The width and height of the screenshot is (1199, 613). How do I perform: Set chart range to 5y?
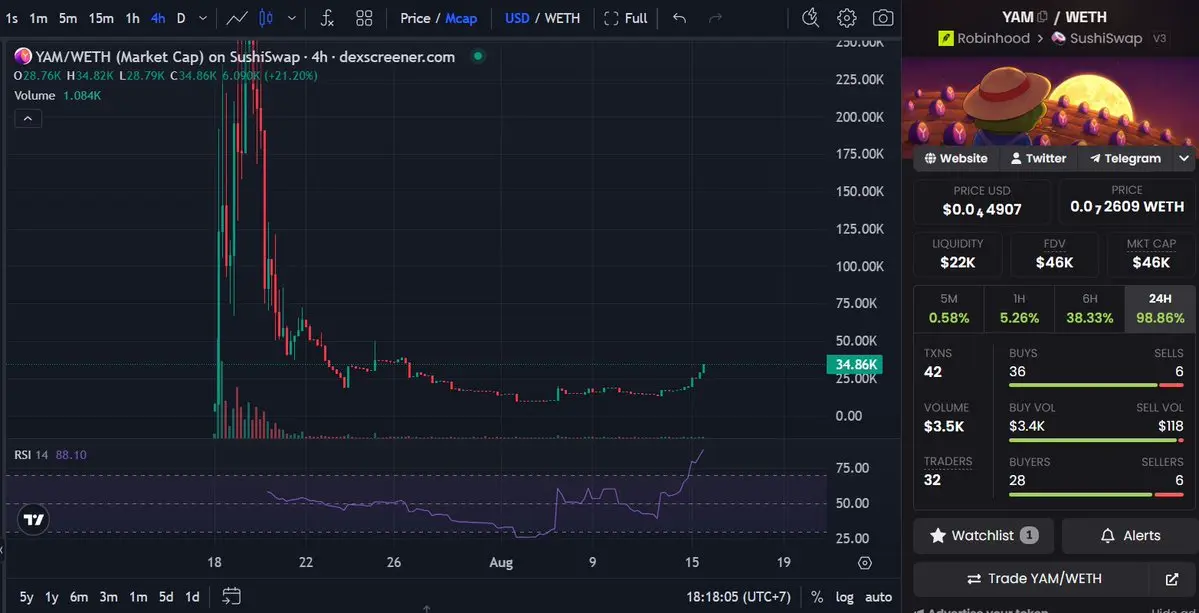point(27,597)
